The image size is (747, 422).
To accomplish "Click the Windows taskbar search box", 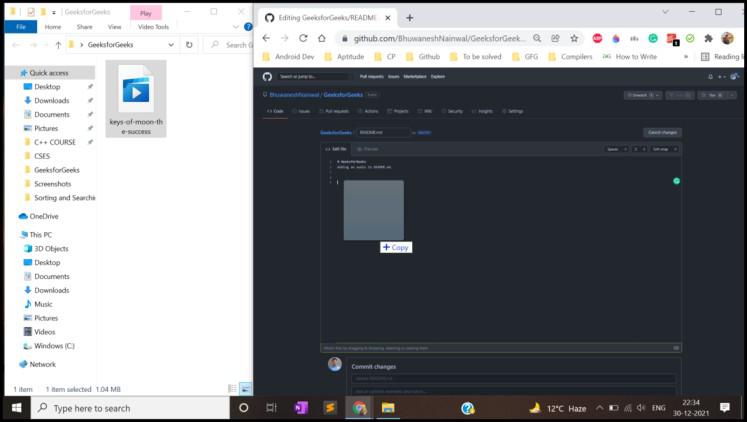I will [130, 408].
